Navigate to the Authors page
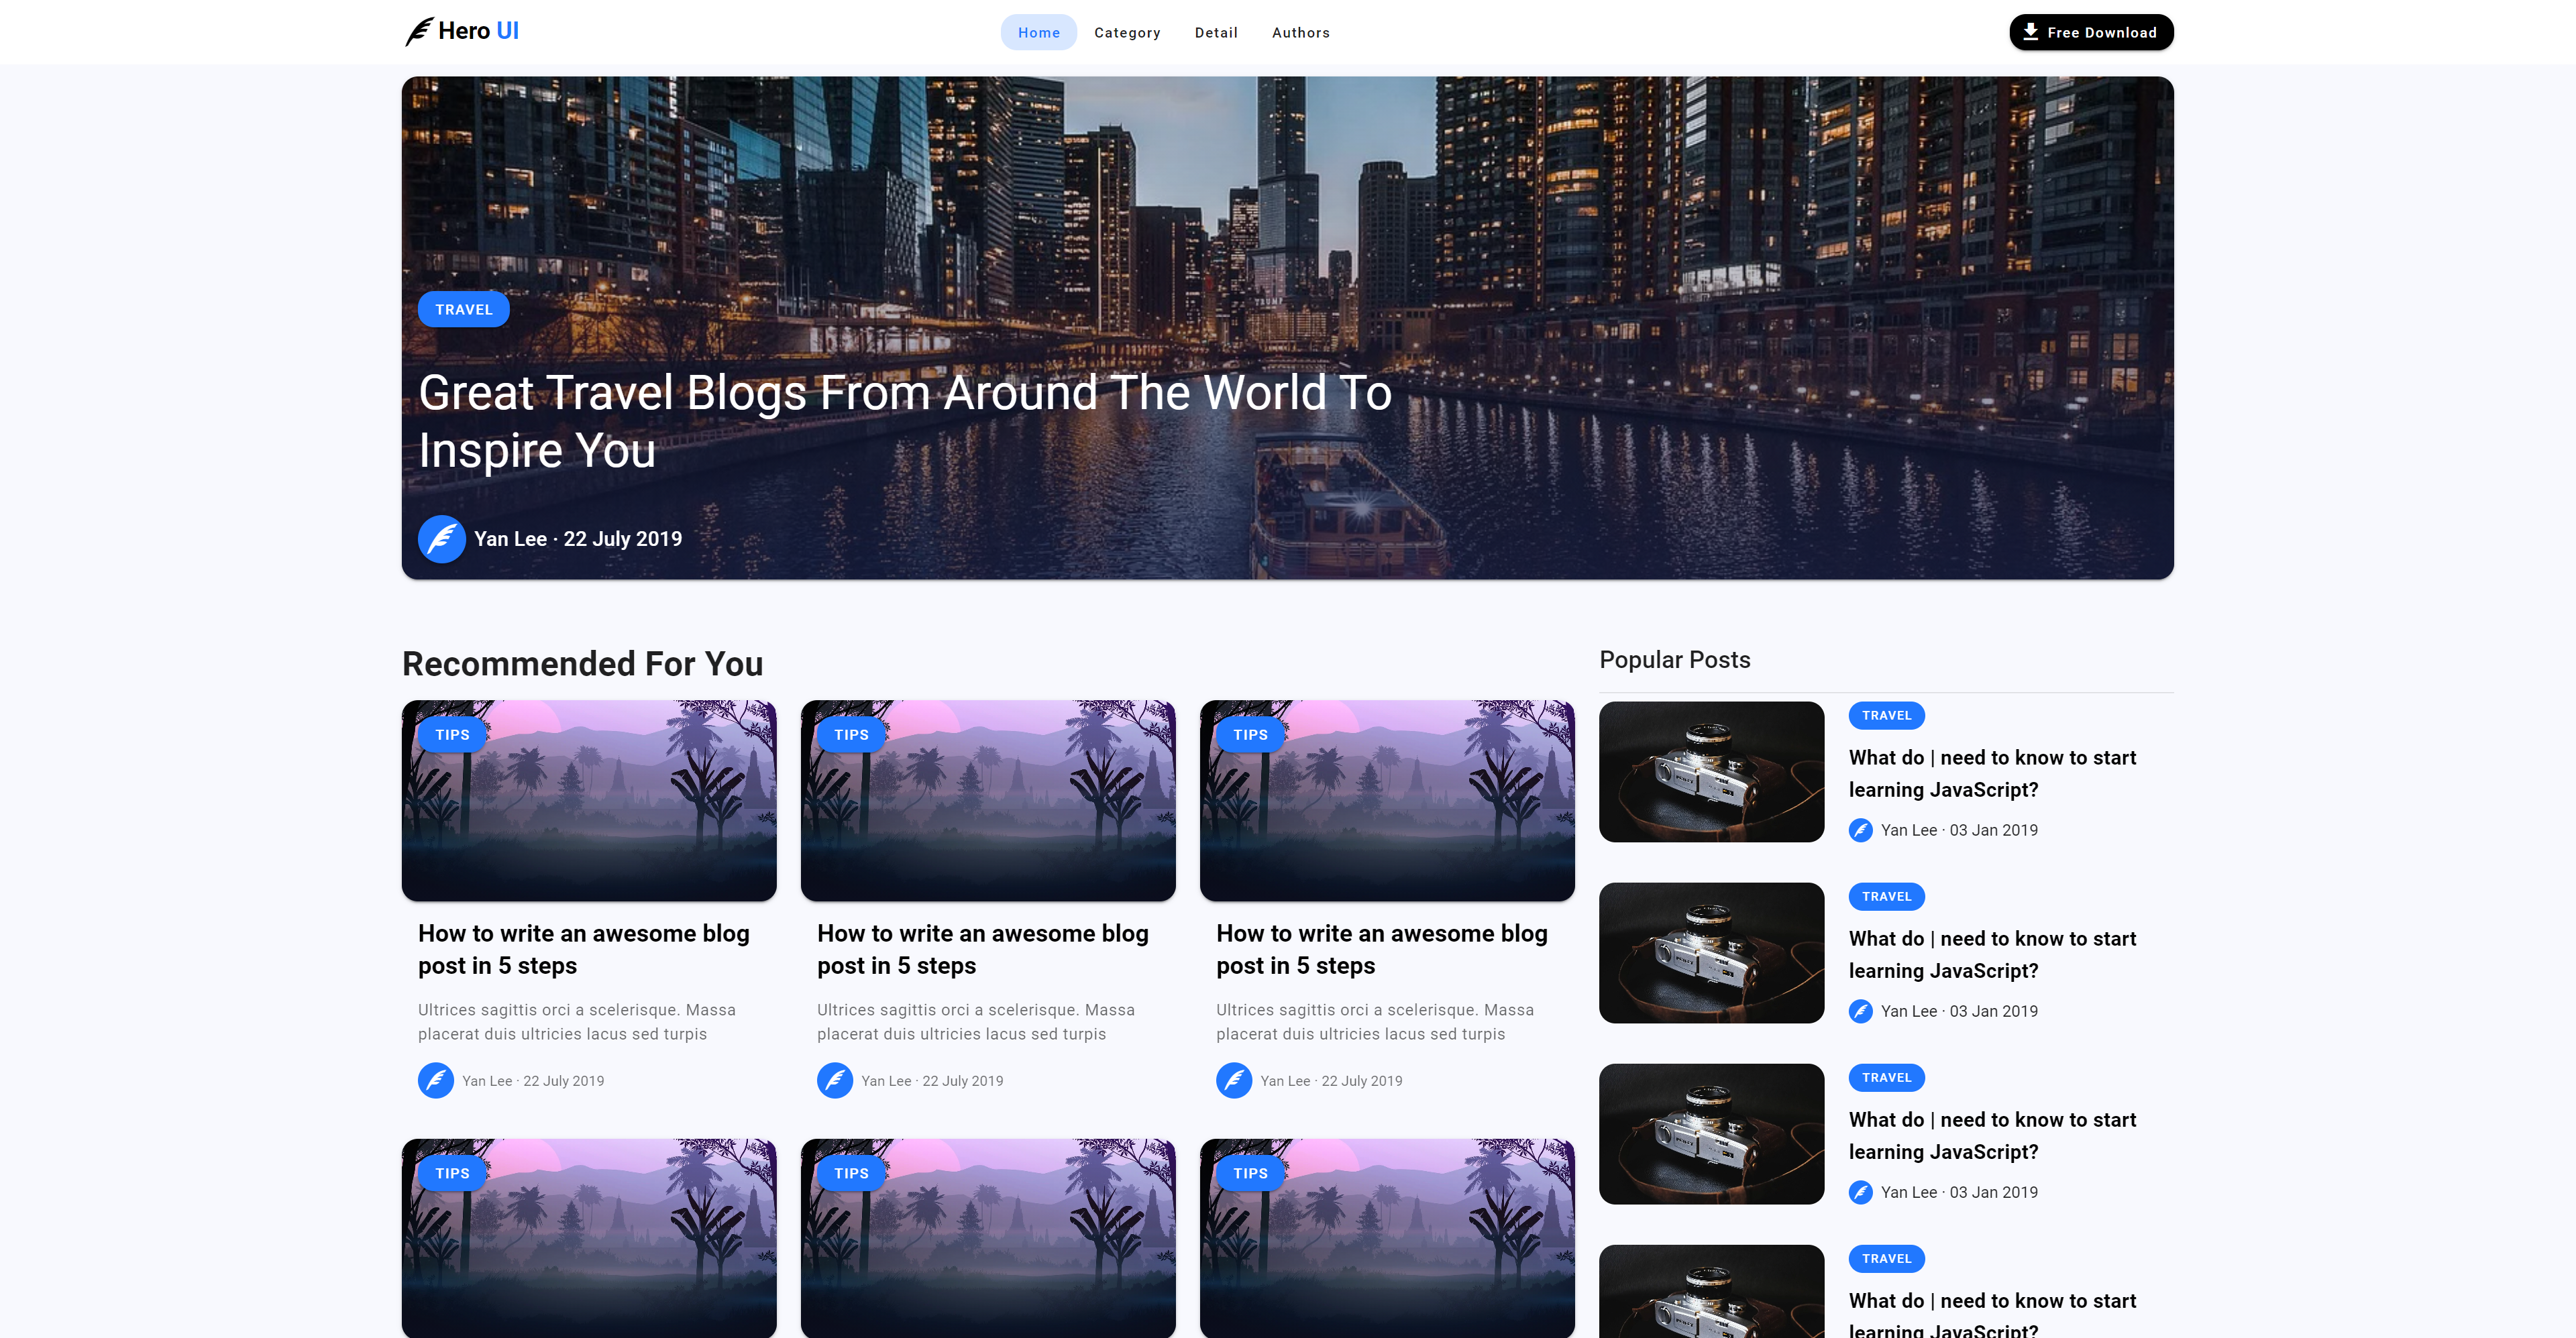The width and height of the screenshot is (2576, 1338). 1300,32
